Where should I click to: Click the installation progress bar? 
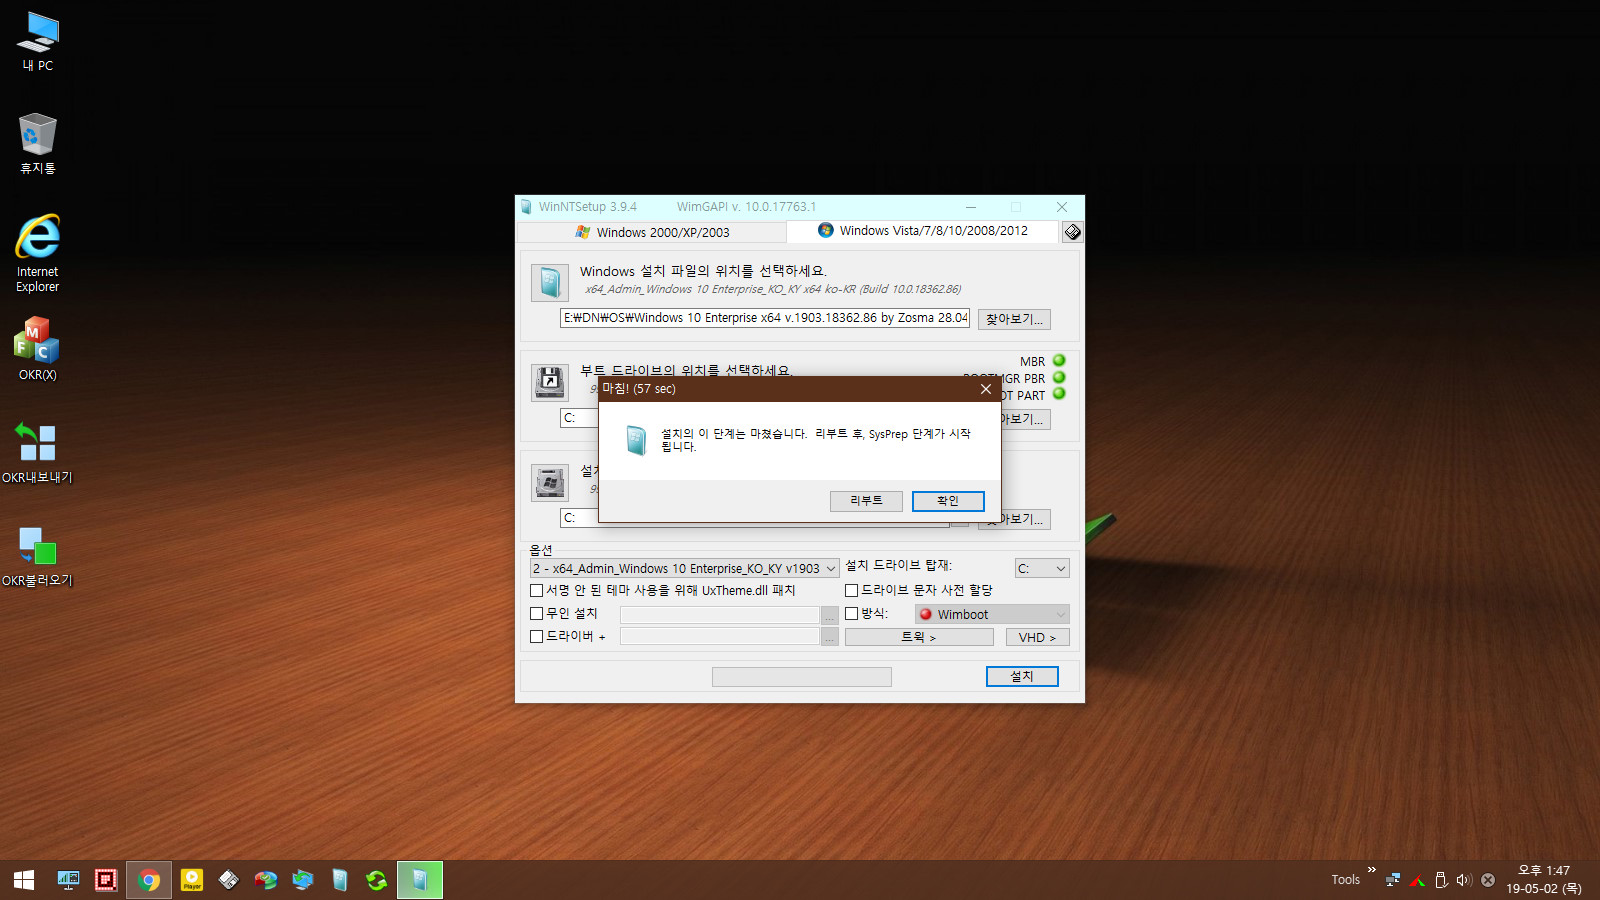pyautogui.click(x=802, y=677)
